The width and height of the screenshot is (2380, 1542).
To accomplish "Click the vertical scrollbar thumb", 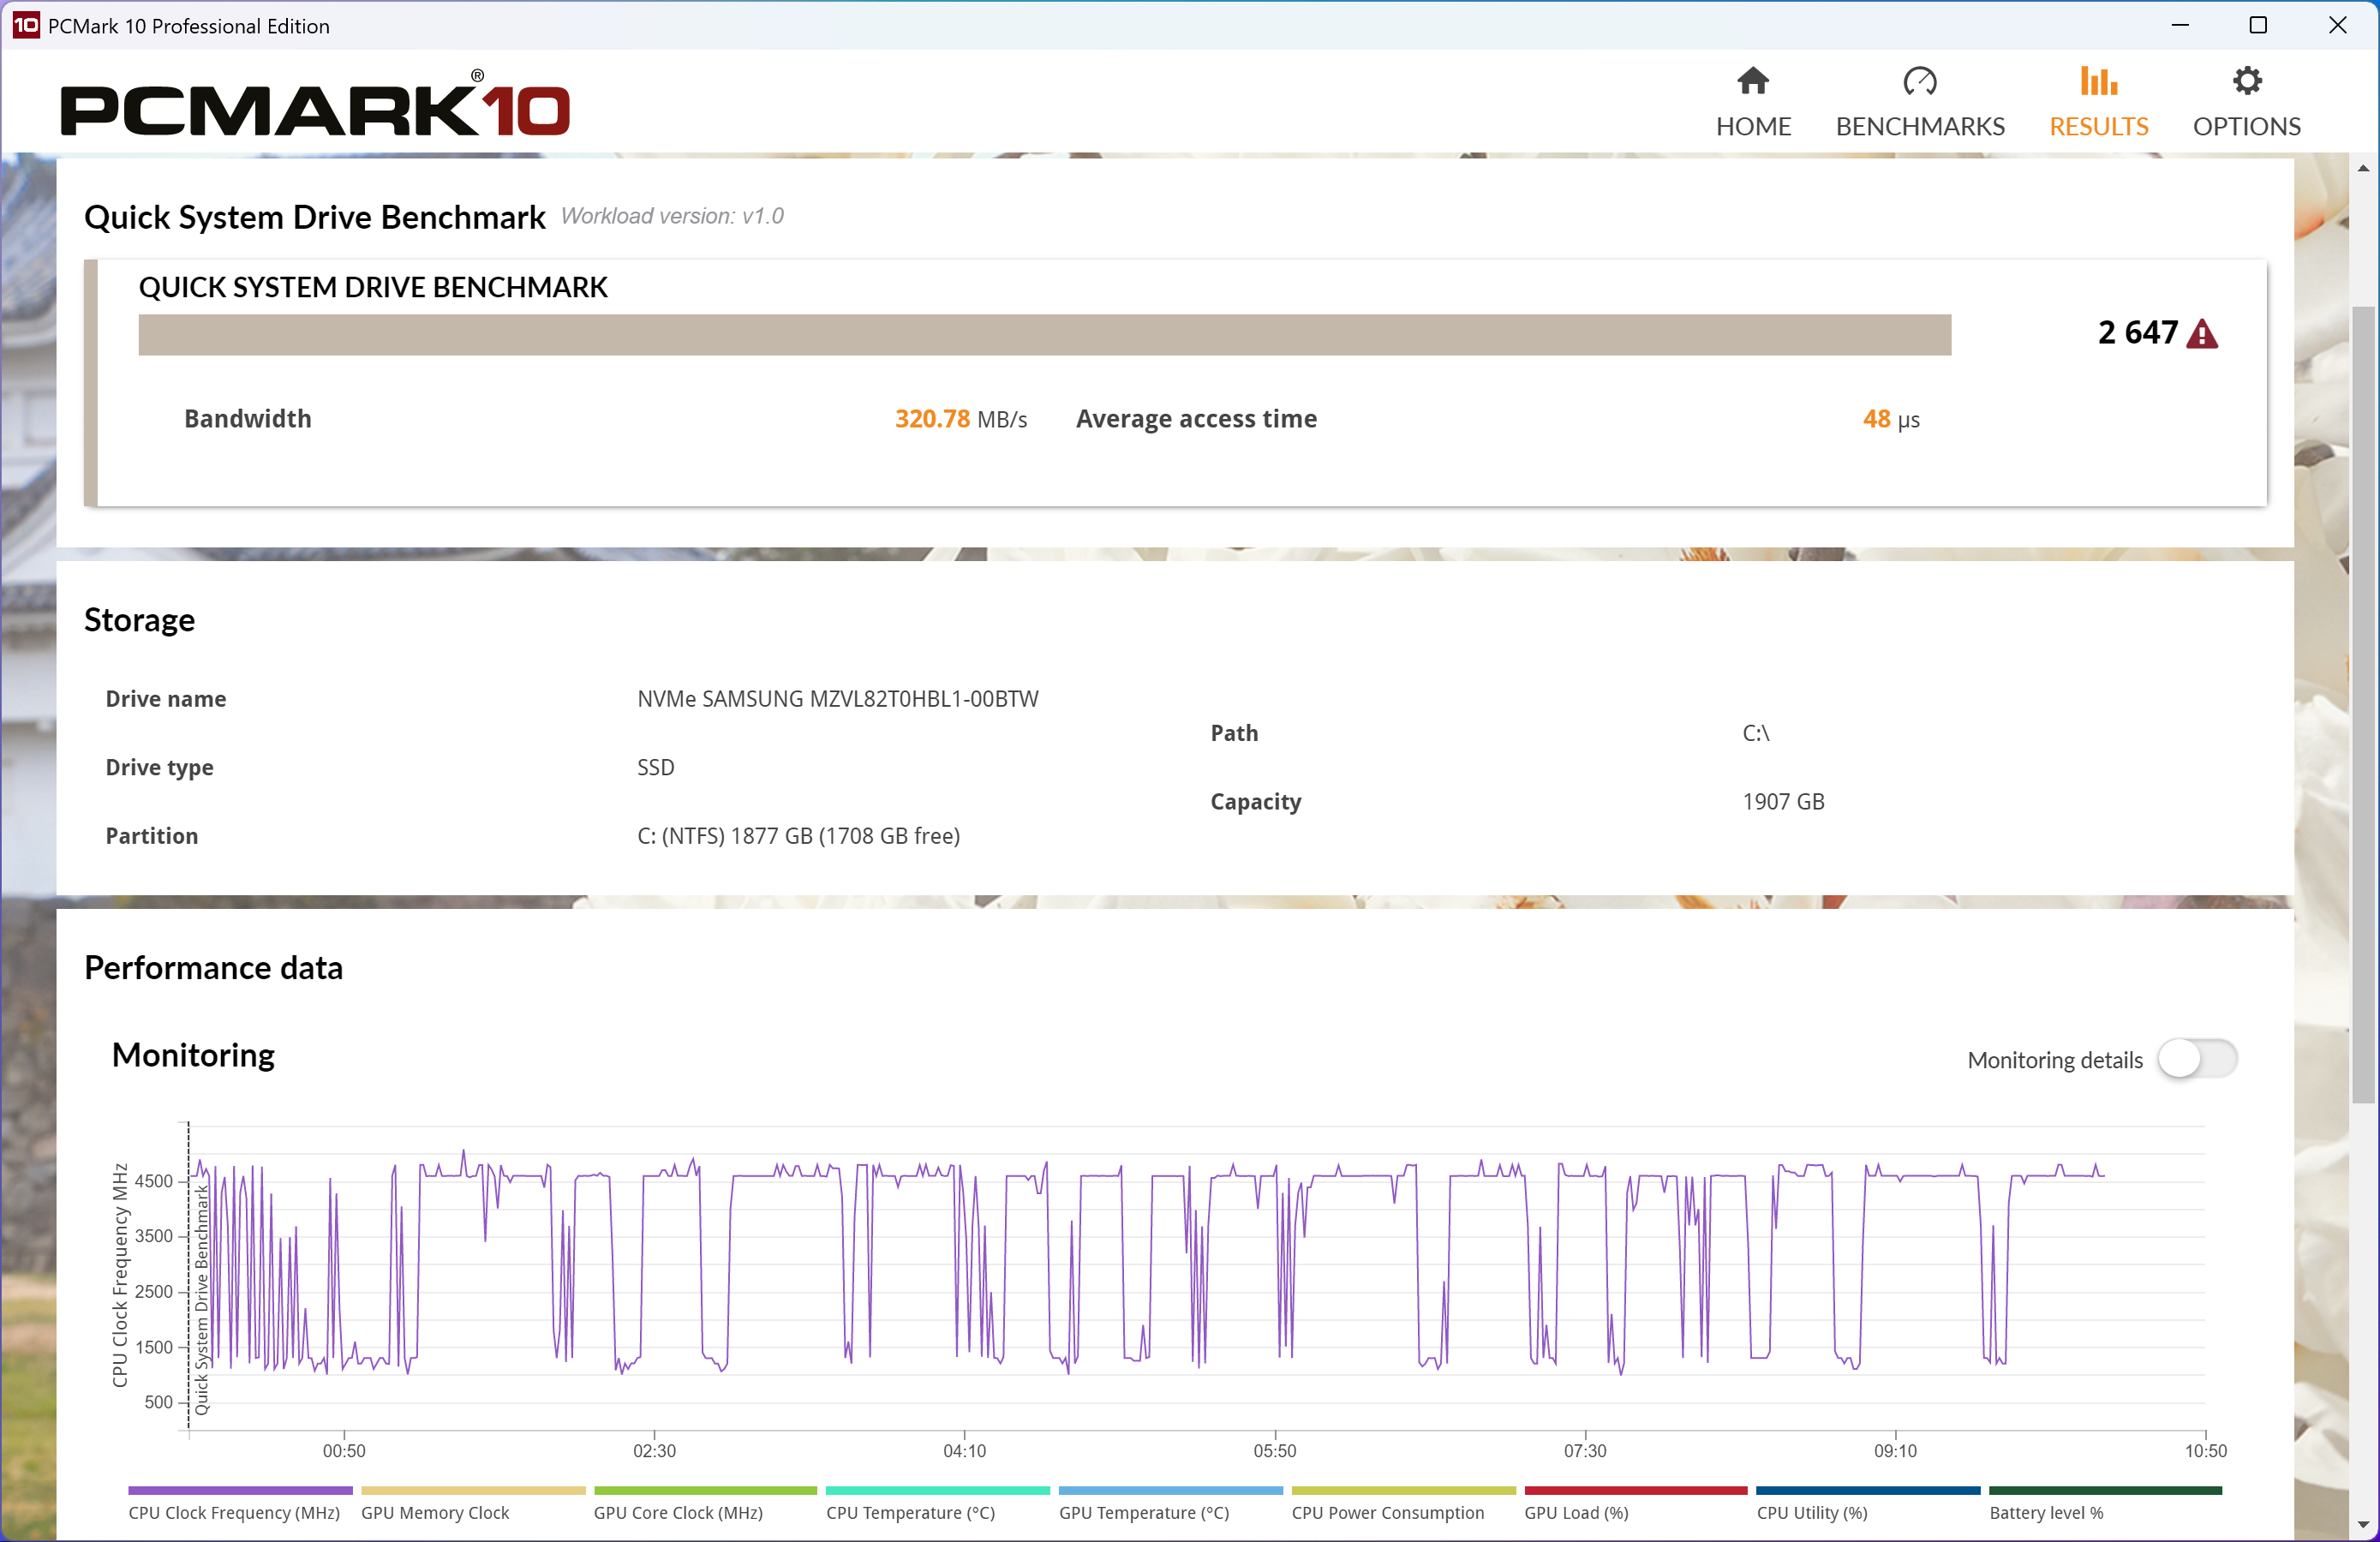I will coord(2363,704).
